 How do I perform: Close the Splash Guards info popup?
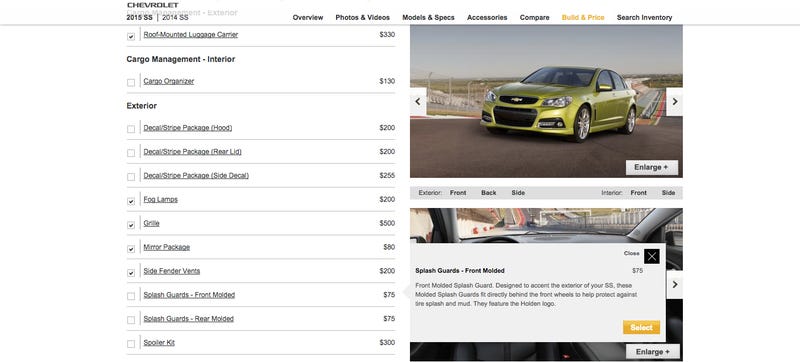[x=652, y=256]
